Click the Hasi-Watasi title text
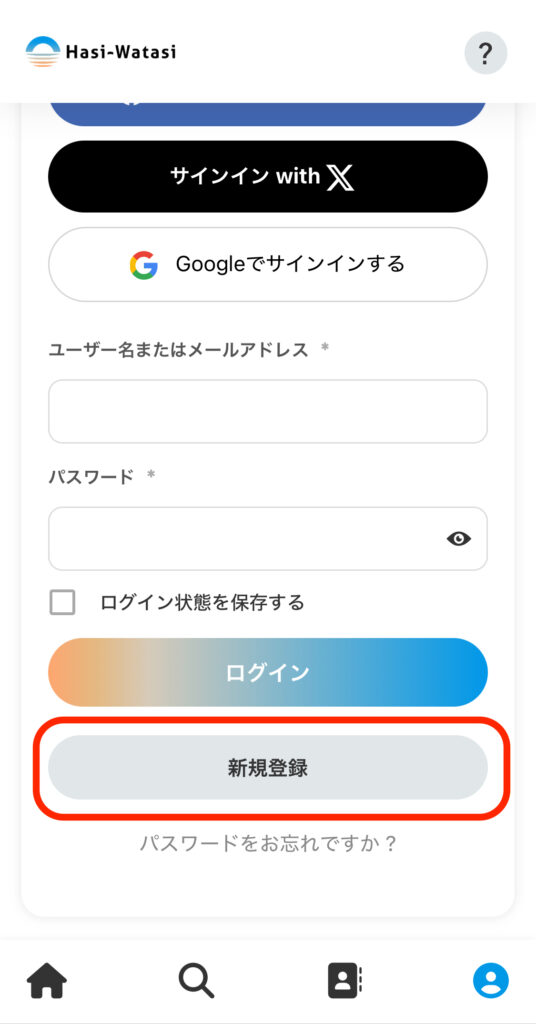Screen dimensions: 536x1024 click(121, 52)
